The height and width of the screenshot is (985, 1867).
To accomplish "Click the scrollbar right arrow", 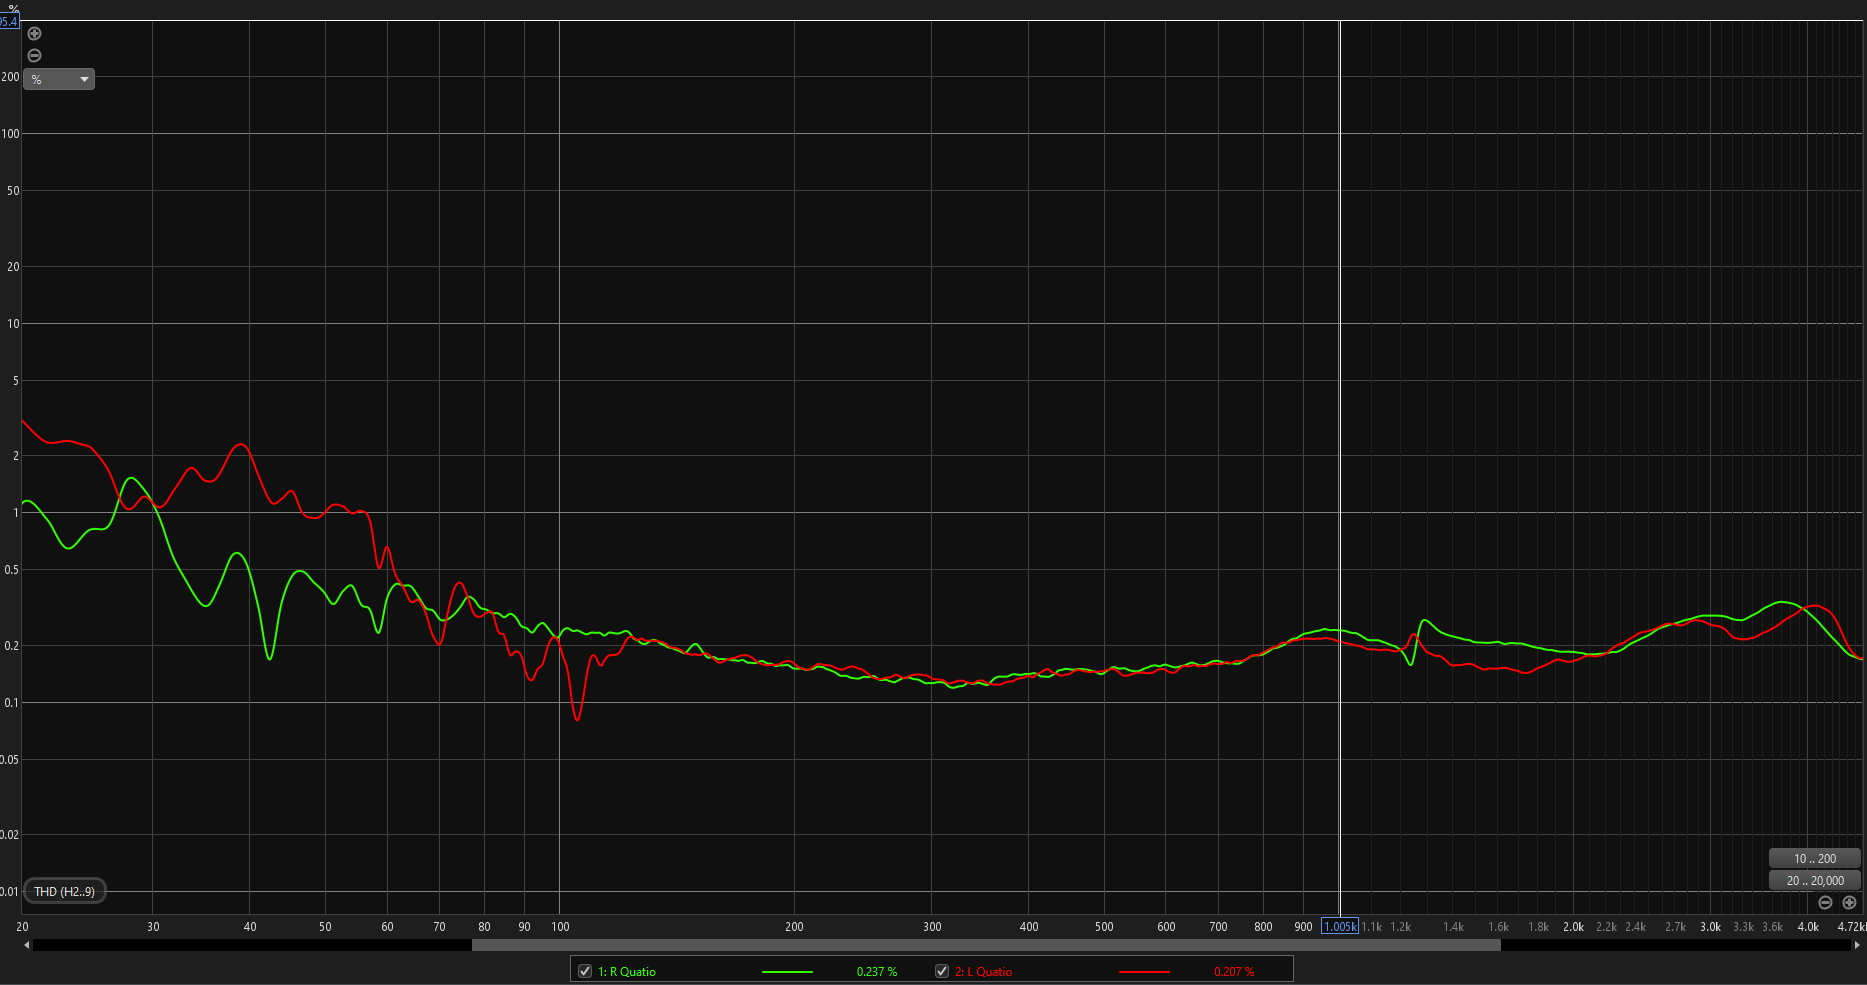I will pos(1858,945).
